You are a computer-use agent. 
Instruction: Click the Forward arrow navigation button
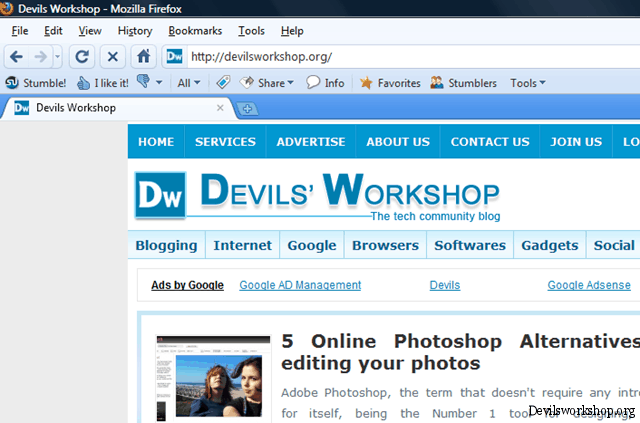40,56
